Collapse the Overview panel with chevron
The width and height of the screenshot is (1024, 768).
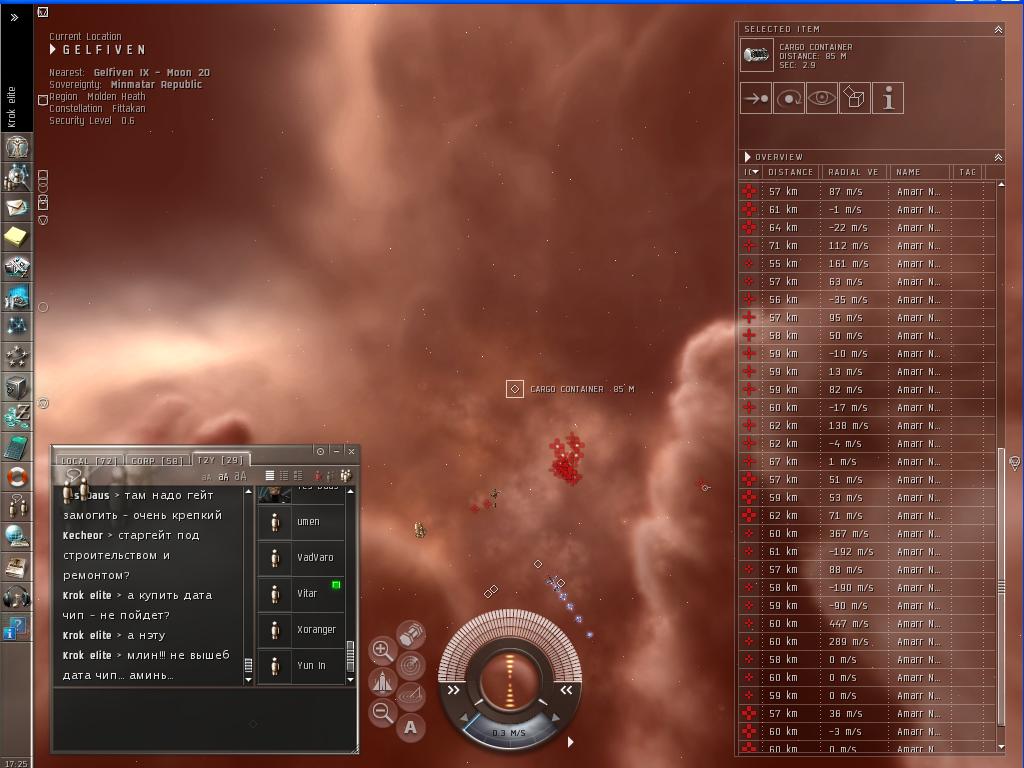(x=997, y=157)
